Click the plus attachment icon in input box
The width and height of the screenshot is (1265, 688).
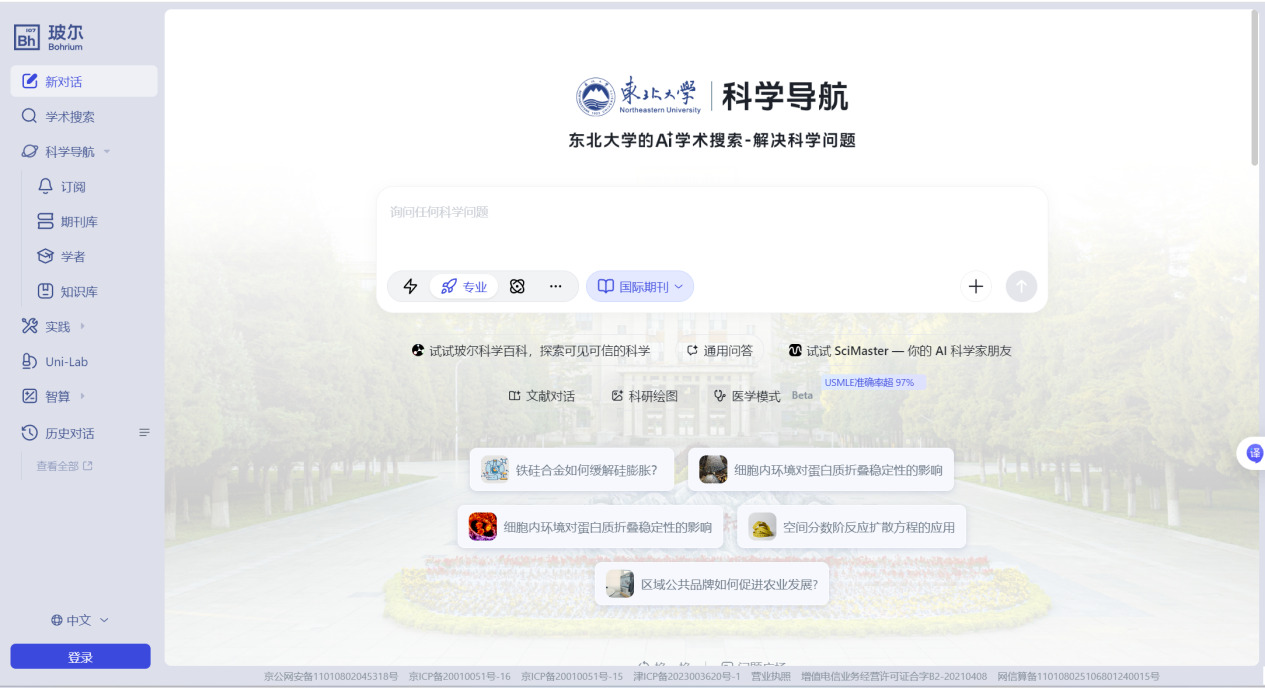976,287
